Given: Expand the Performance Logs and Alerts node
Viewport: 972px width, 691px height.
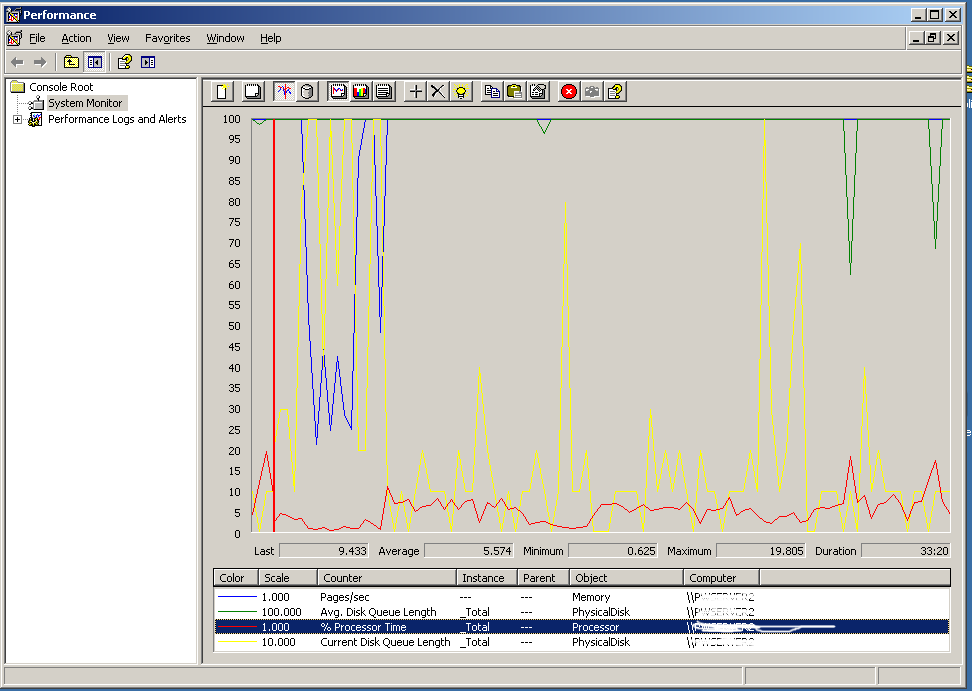Looking at the screenshot, I should tap(17, 119).
